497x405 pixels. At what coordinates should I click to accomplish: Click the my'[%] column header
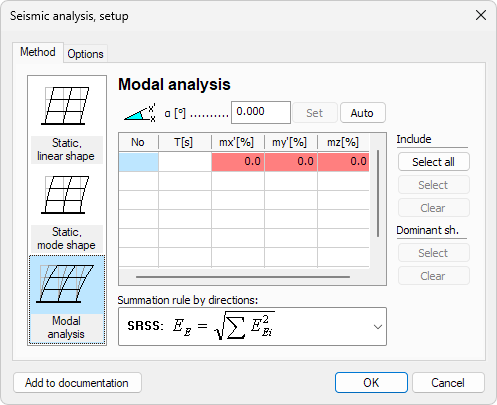tap(291, 142)
